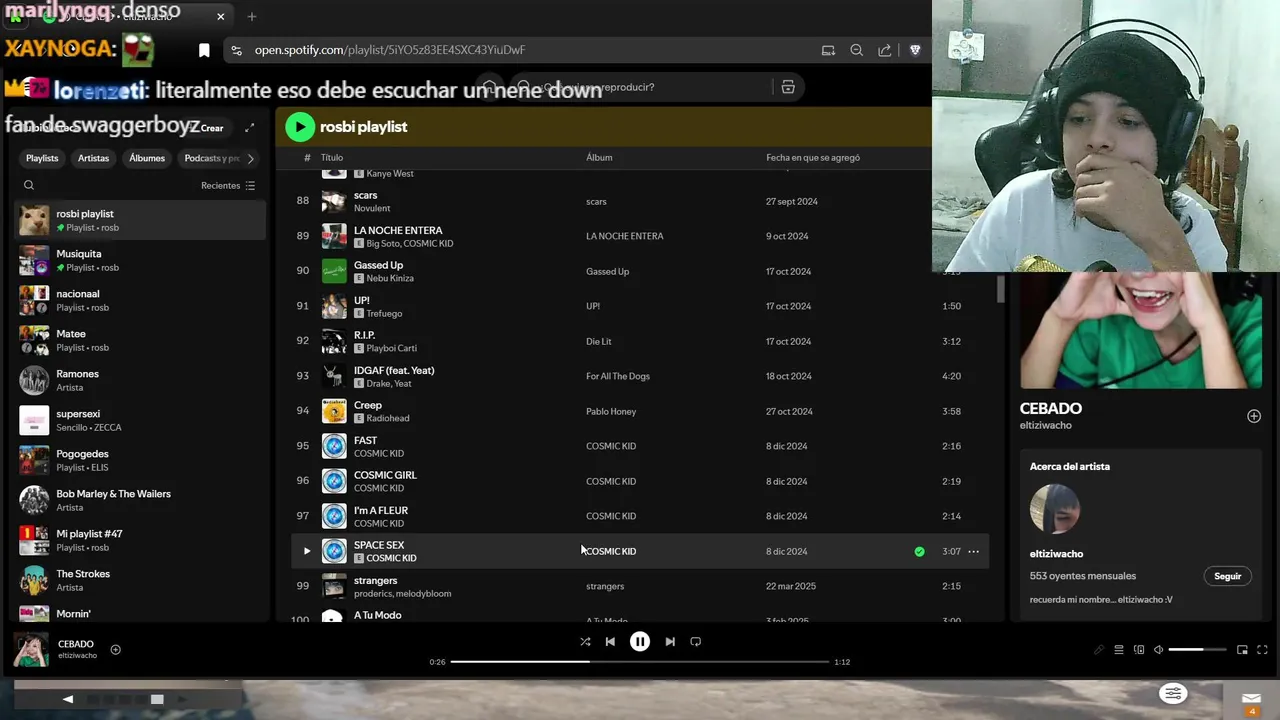Open the Die Lit album link
The width and height of the screenshot is (1280, 720).
[598, 341]
